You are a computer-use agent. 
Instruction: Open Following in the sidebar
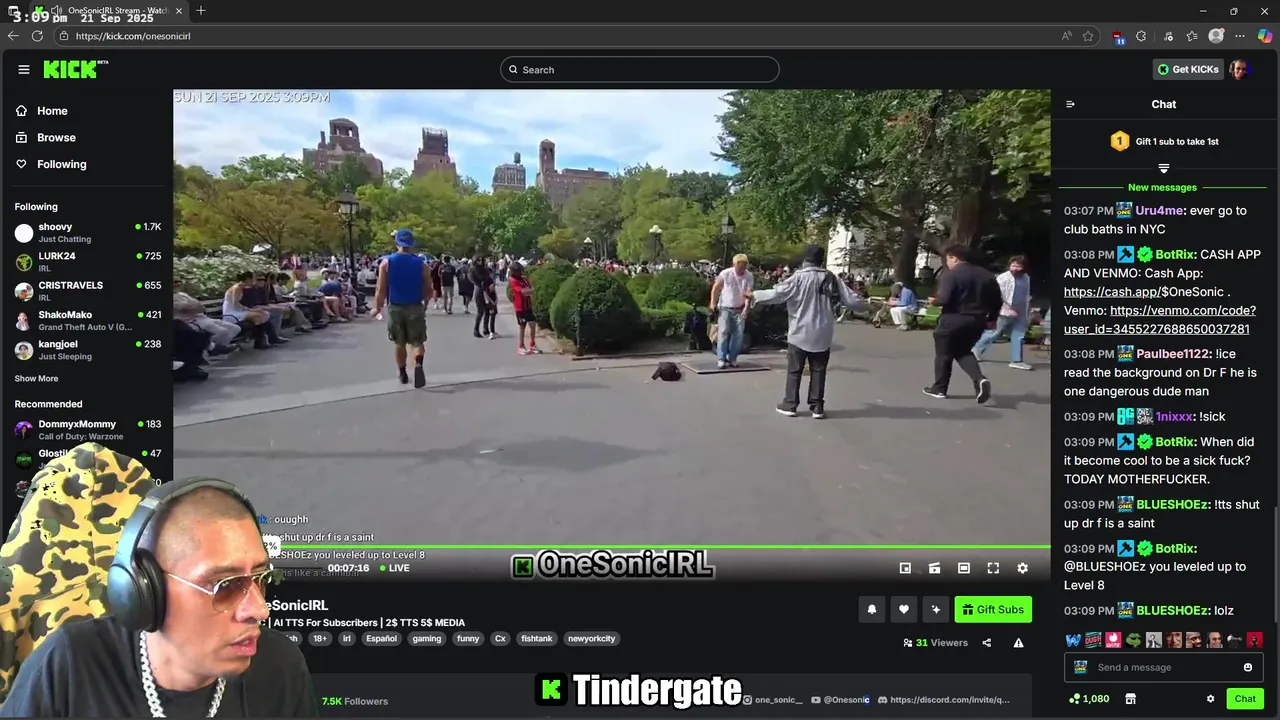[x=51, y=164]
